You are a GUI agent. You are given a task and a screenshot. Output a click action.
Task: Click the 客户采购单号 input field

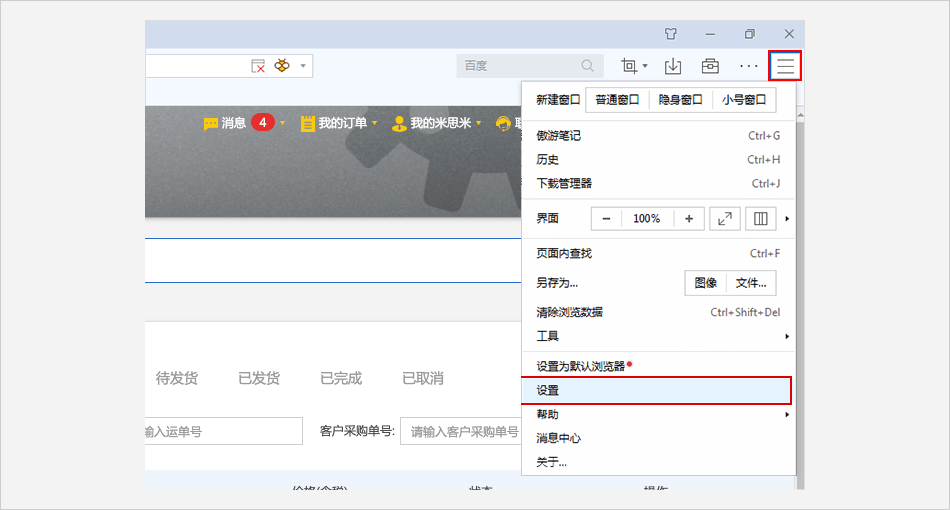point(462,431)
